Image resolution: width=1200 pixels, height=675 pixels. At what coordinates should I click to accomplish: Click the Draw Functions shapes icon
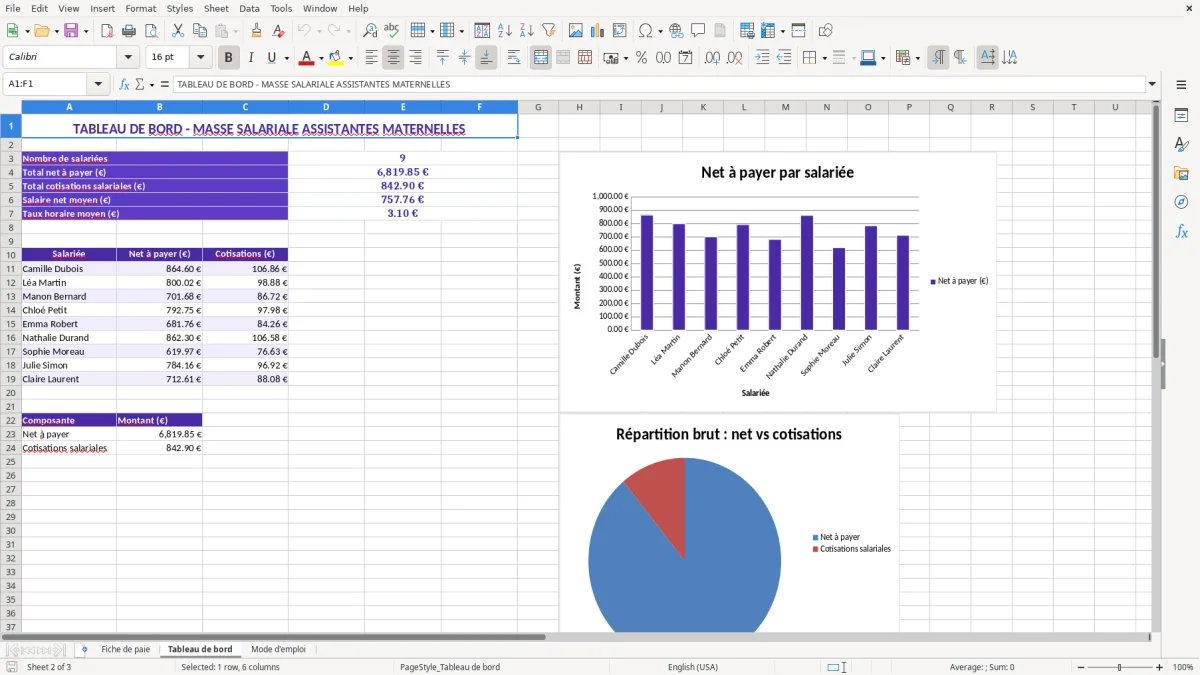tap(825, 31)
